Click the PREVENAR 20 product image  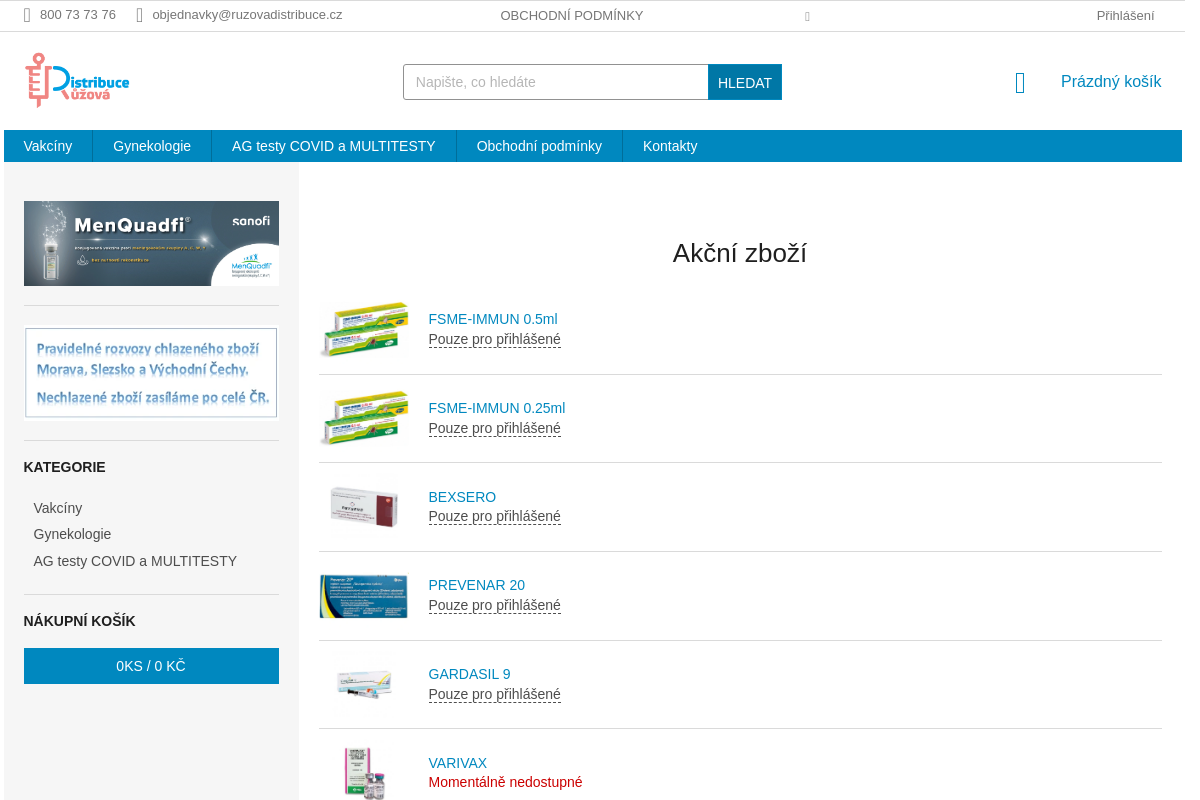(x=364, y=596)
